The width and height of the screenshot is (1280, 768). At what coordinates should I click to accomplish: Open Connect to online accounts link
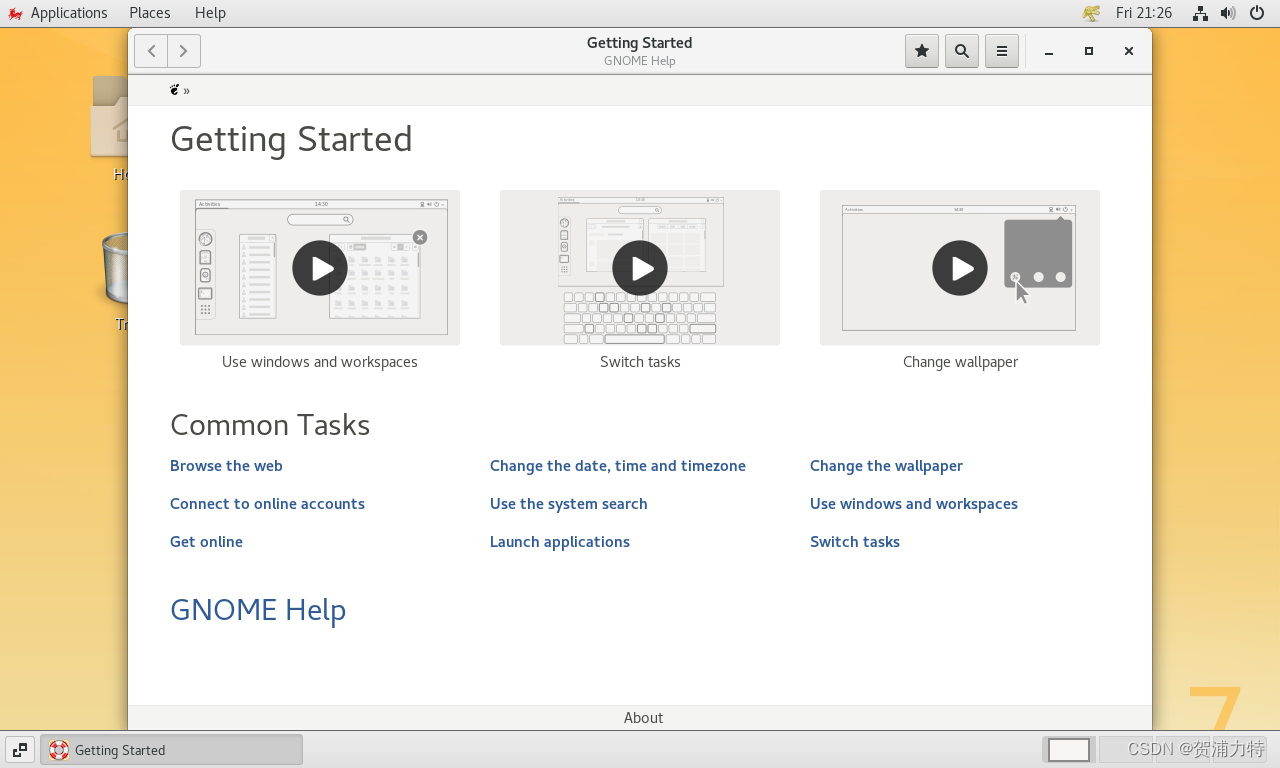(267, 504)
